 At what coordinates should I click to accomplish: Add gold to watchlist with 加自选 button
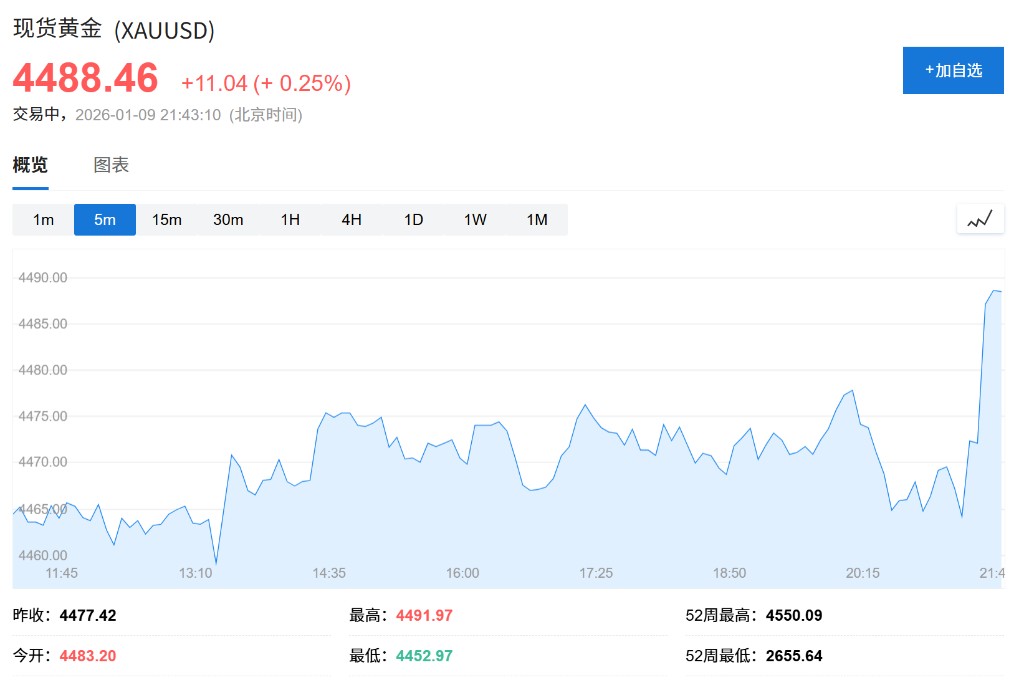[953, 70]
